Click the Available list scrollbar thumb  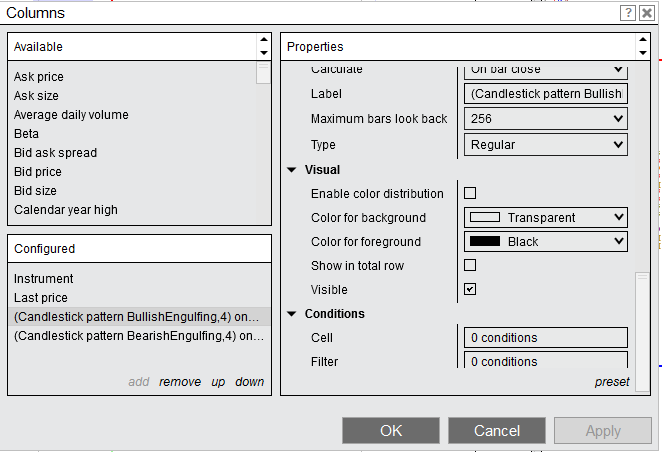pos(263,73)
